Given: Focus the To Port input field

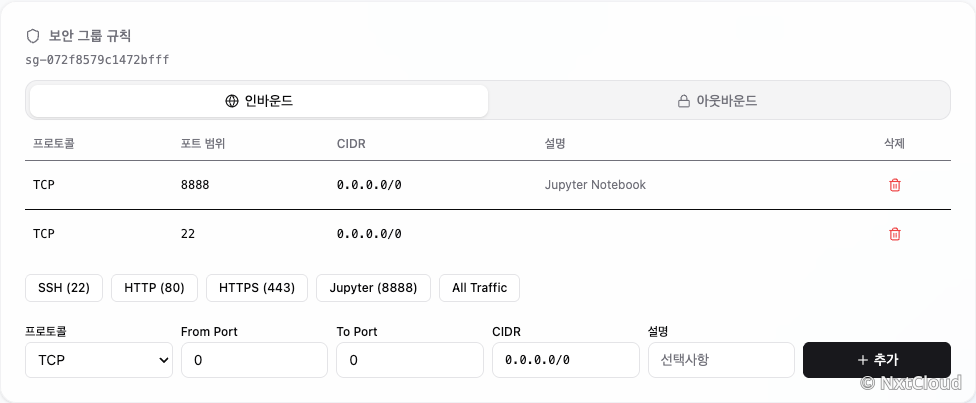Looking at the screenshot, I should point(410,360).
